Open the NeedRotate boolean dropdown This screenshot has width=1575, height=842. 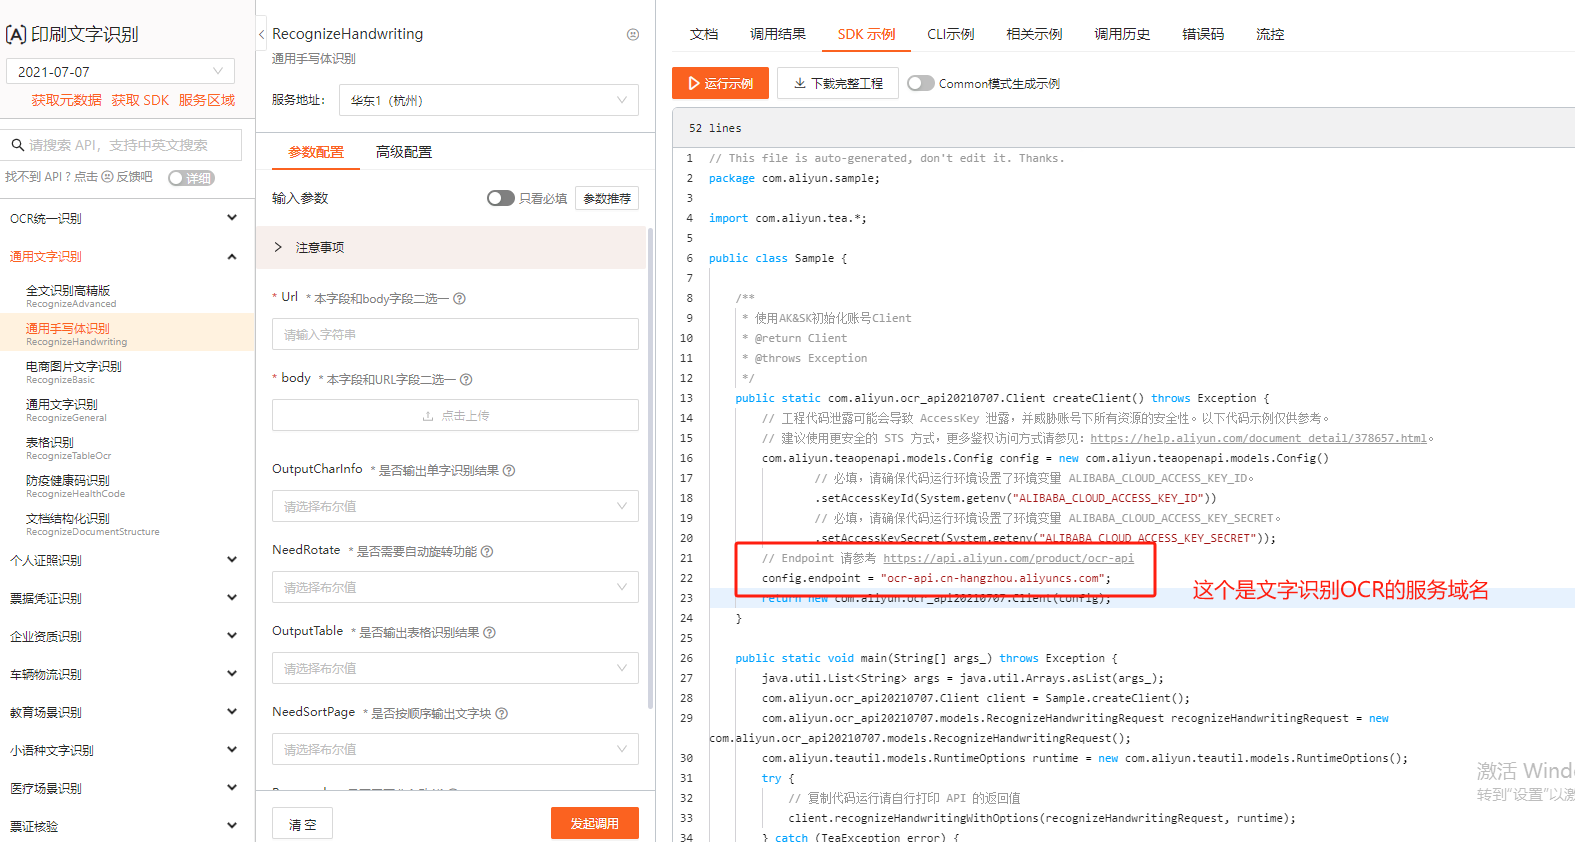455,587
